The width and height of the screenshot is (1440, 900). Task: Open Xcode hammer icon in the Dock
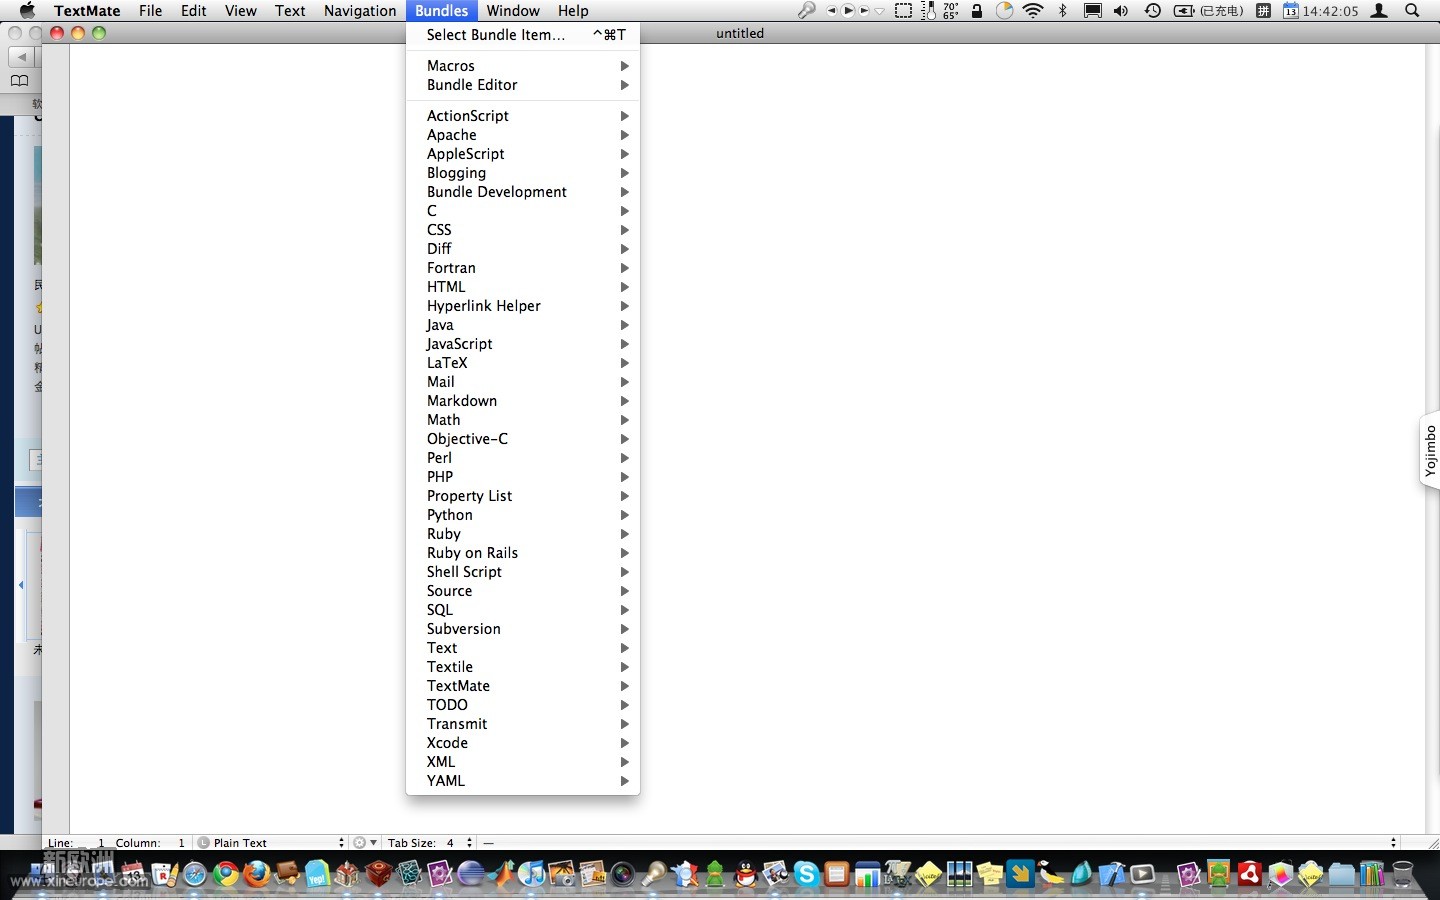click(1113, 874)
